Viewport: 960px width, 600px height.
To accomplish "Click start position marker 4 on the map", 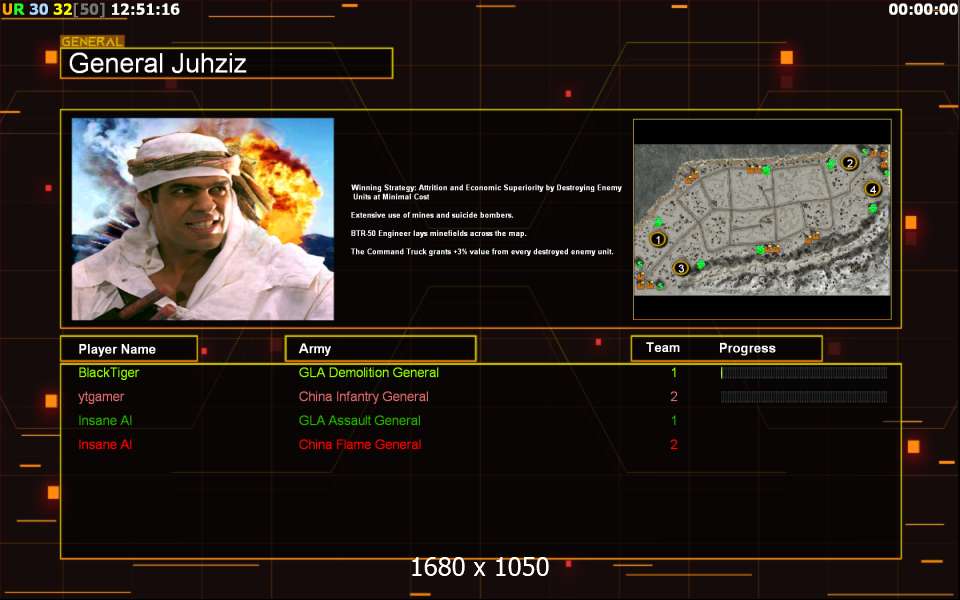I will (872, 189).
